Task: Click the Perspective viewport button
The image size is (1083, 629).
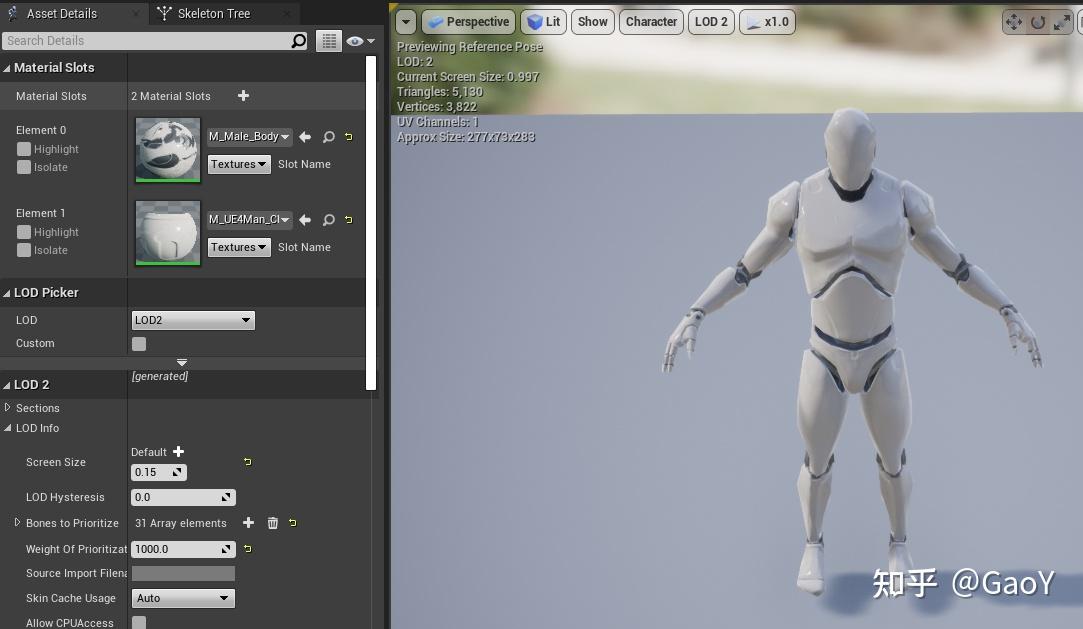Action: 468,21
